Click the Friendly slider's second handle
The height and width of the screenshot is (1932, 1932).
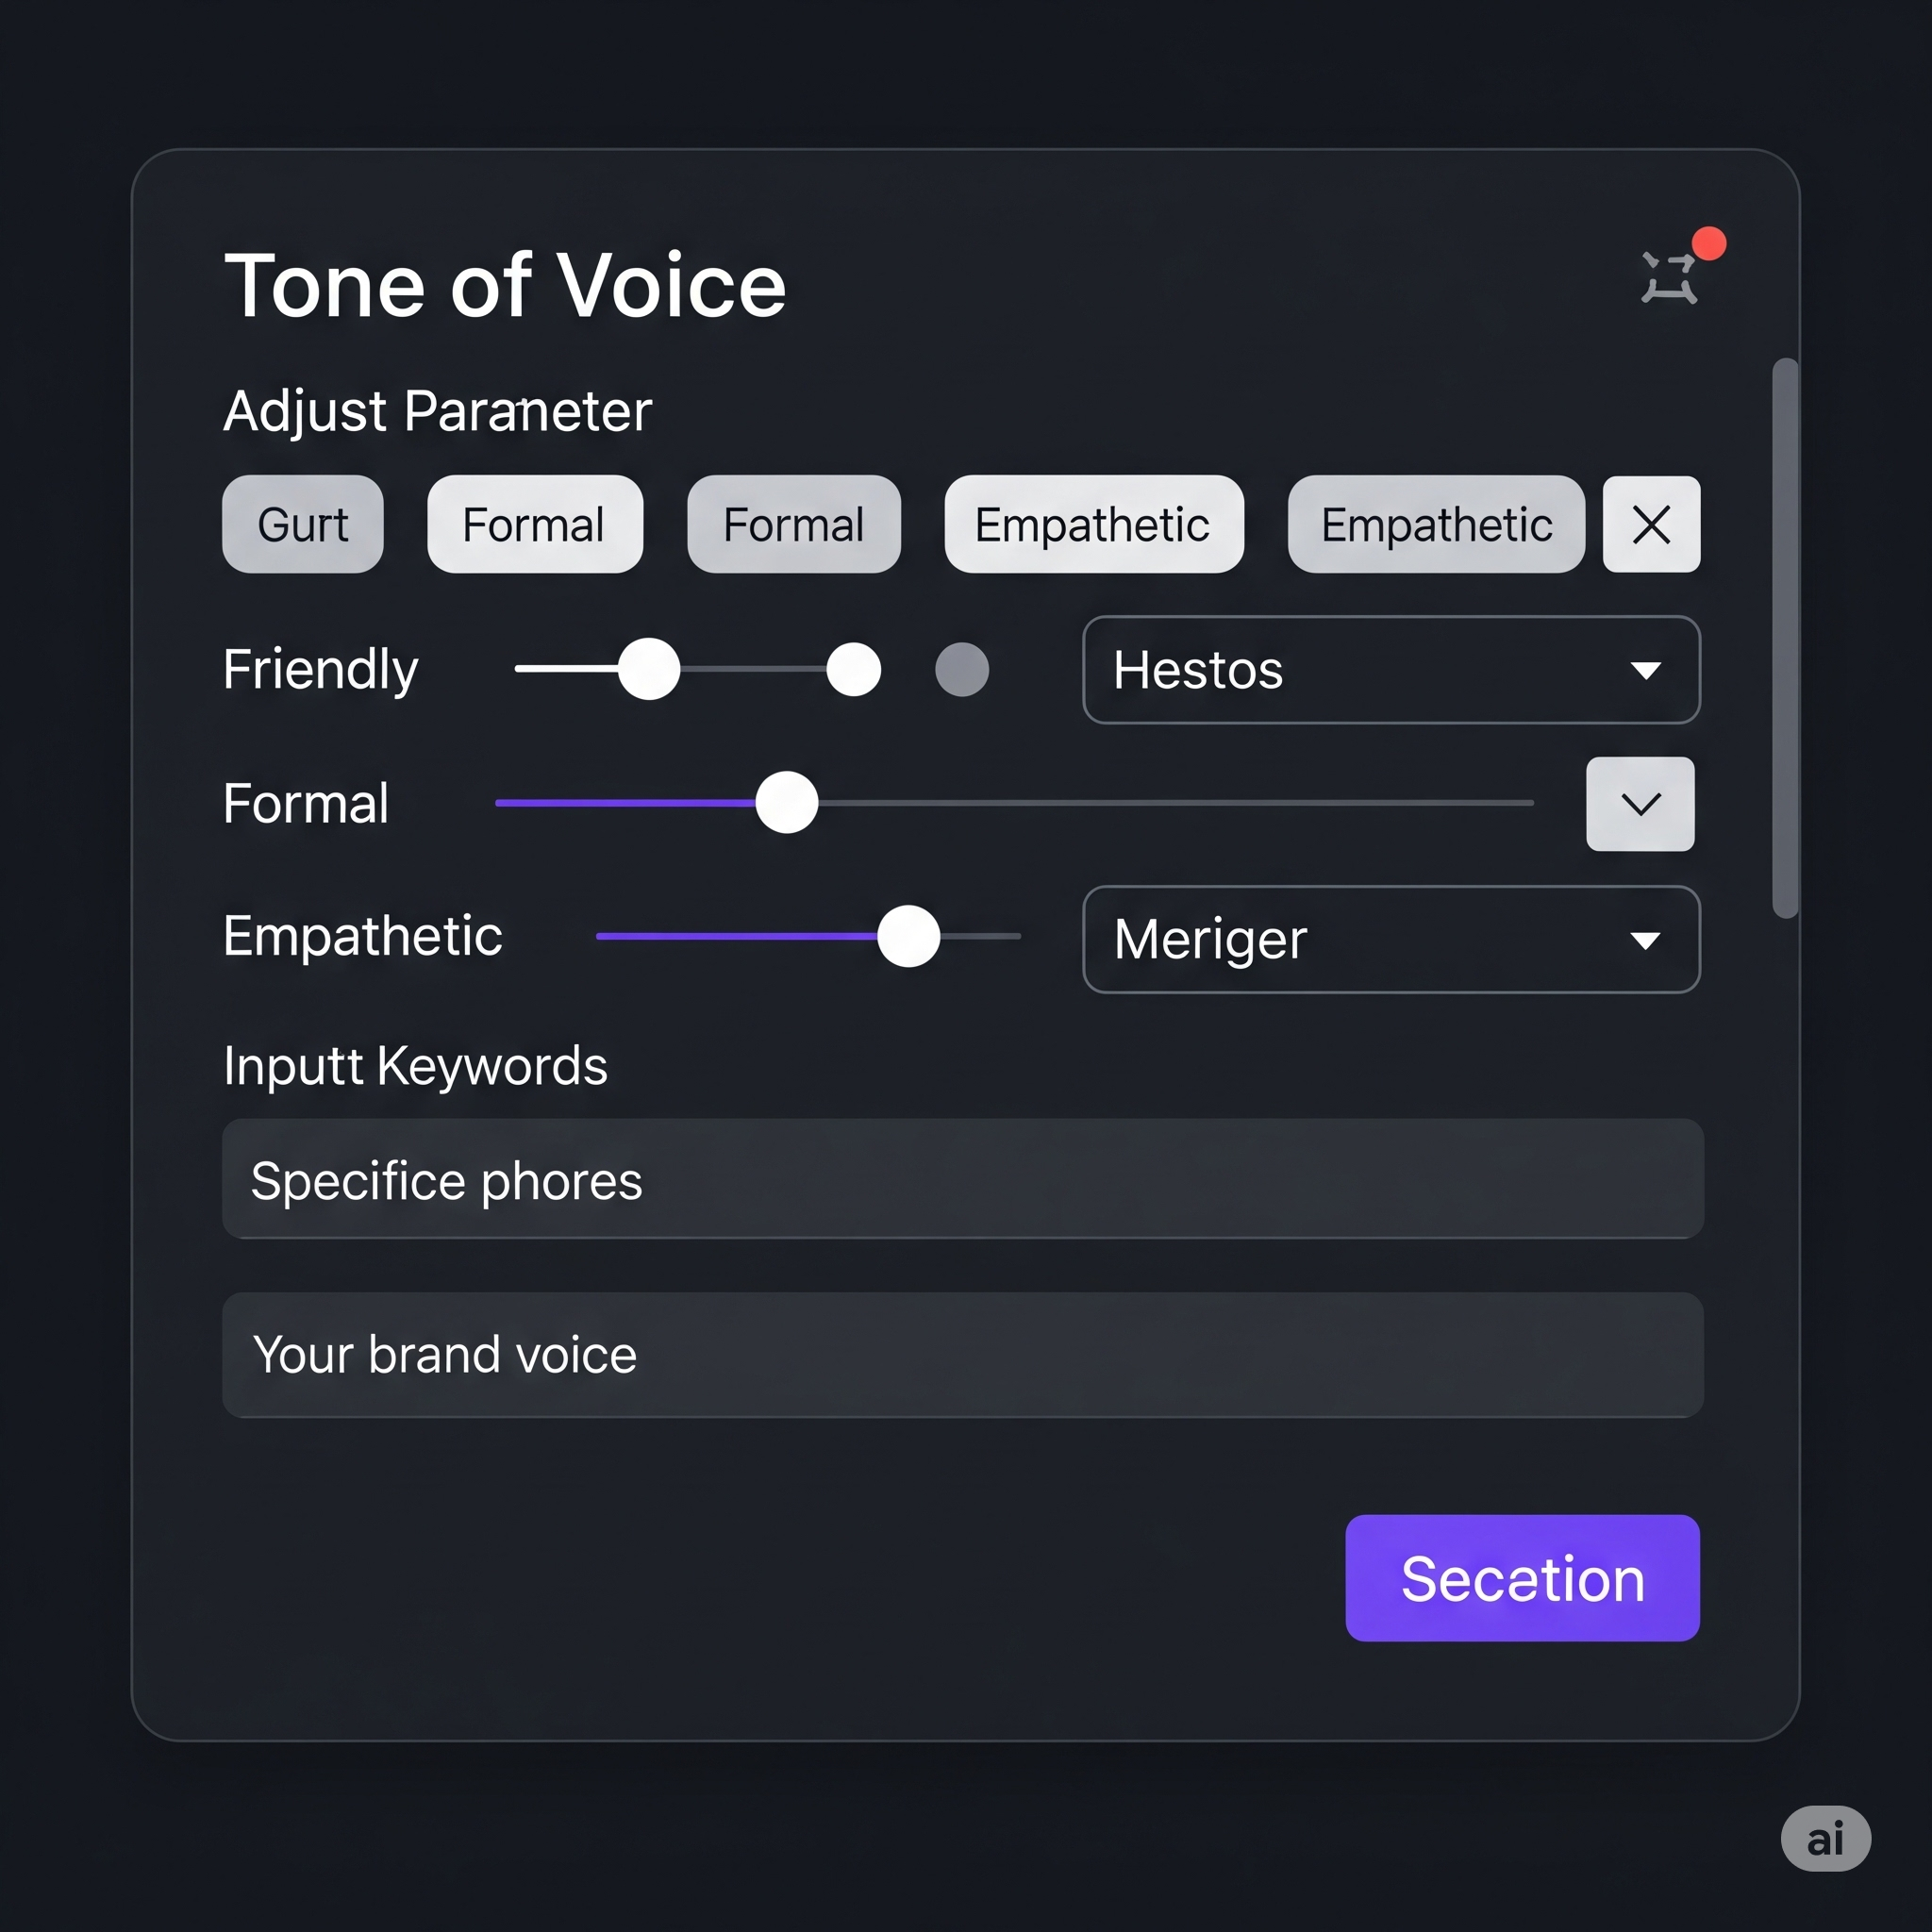853,669
